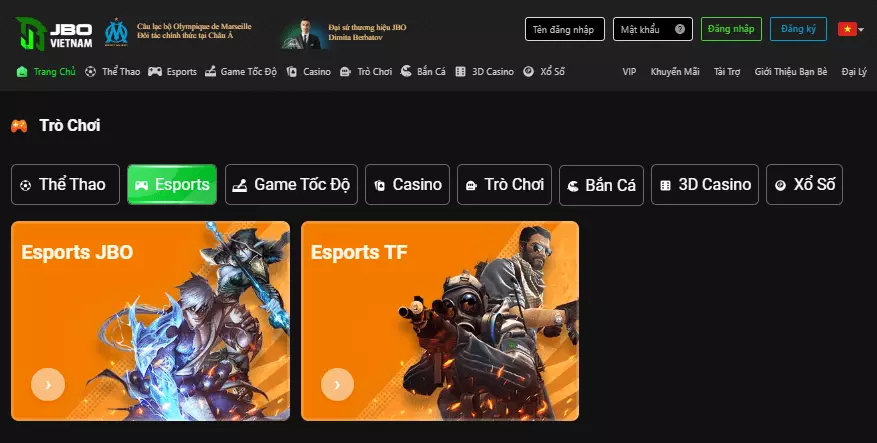Select the Xổ Số category tab
Viewport: 877px width, 443px height.
coord(804,185)
